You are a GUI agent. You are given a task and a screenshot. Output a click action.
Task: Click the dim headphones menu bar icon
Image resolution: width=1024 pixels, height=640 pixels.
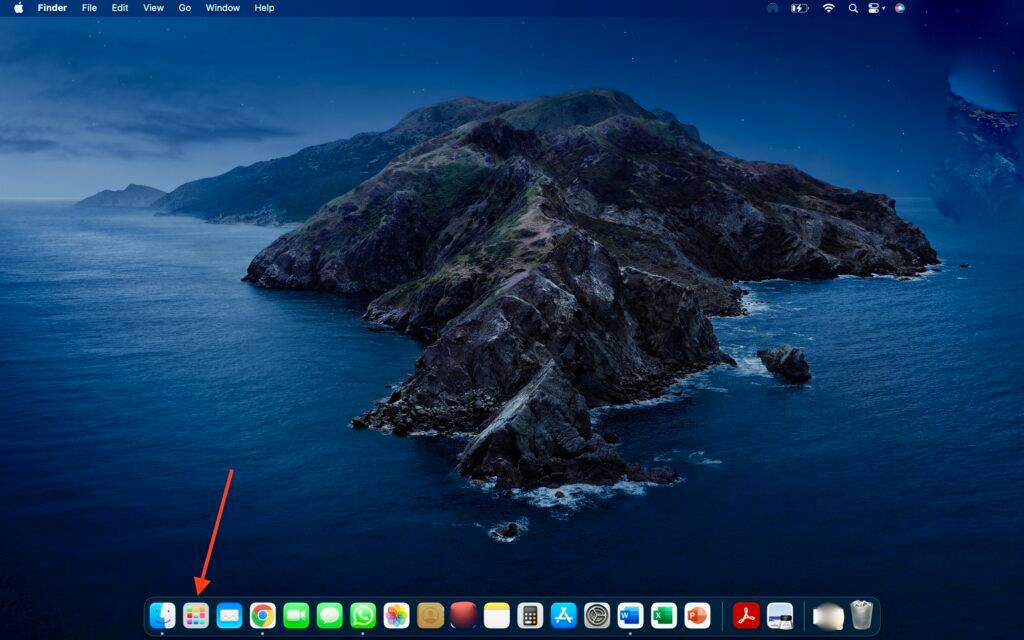[773, 8]
